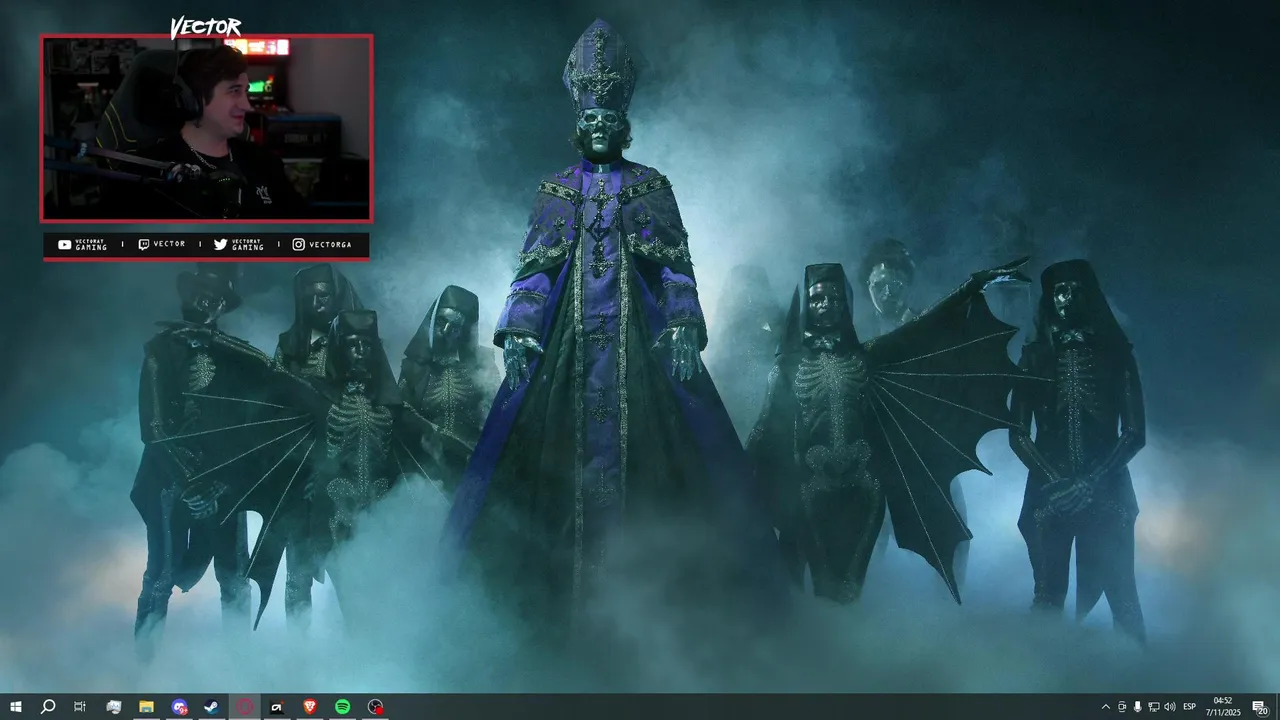Open File Explorer folder icon
Image resolution: width=1280 pixels, height=720 pixels.
(146, 707)
